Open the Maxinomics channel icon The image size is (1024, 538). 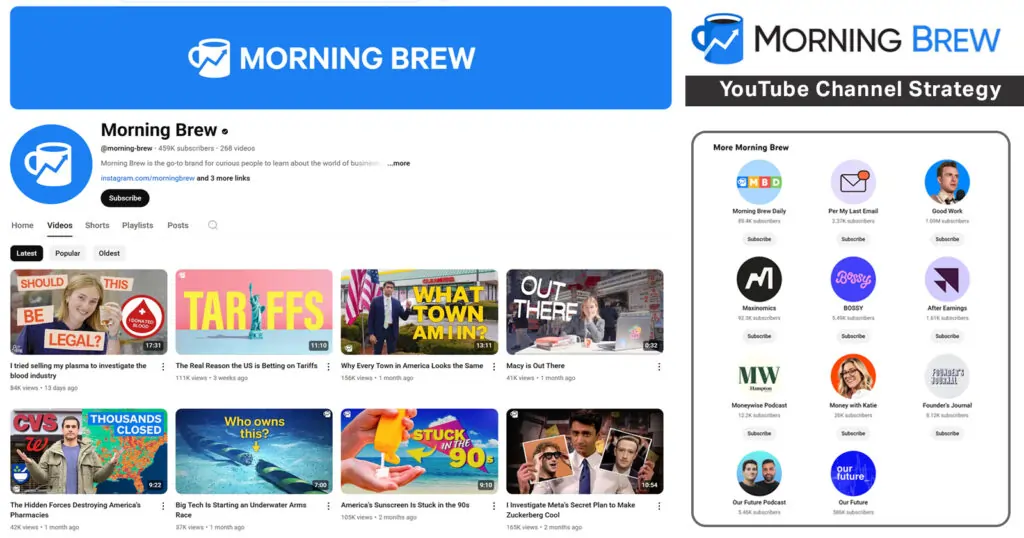tap(759, 279)
